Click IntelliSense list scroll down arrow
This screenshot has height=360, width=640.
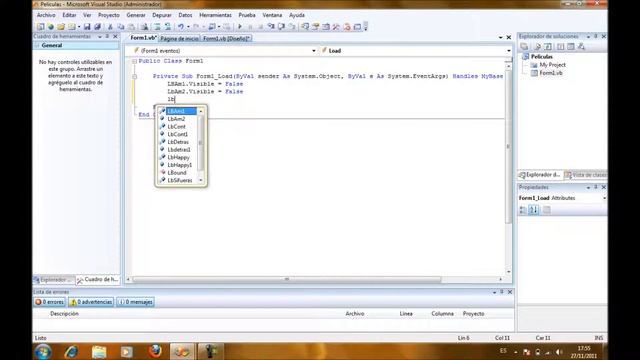(x=200, y=180)
